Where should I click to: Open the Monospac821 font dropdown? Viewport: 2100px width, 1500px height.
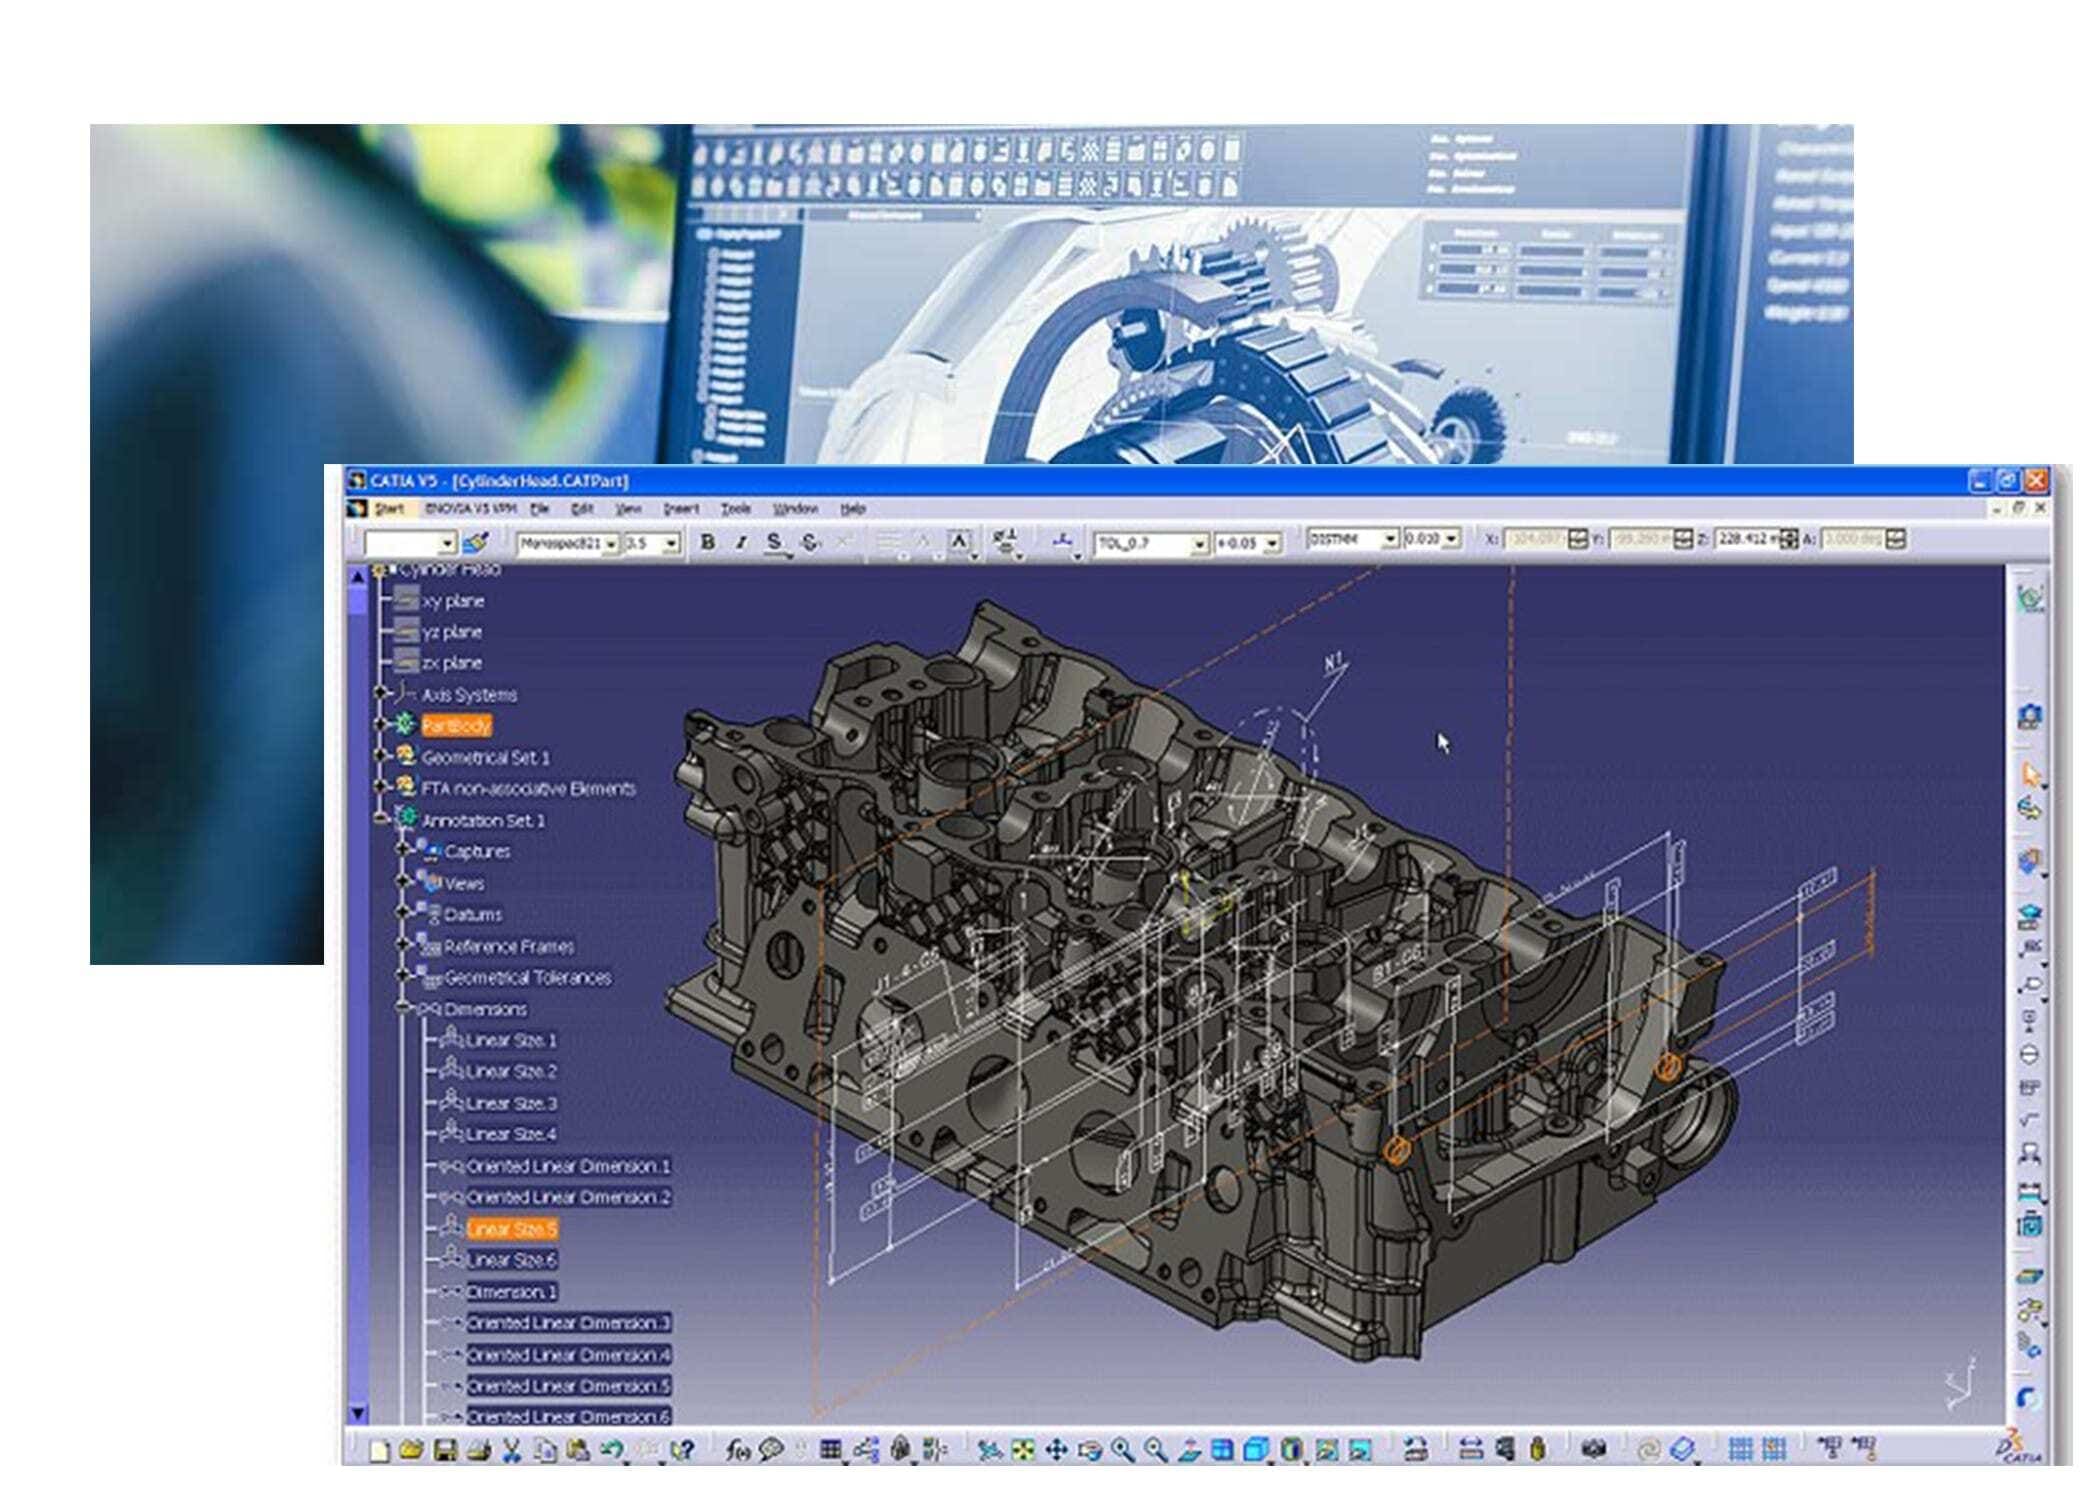pyautogui.click(x=612, y=543)
